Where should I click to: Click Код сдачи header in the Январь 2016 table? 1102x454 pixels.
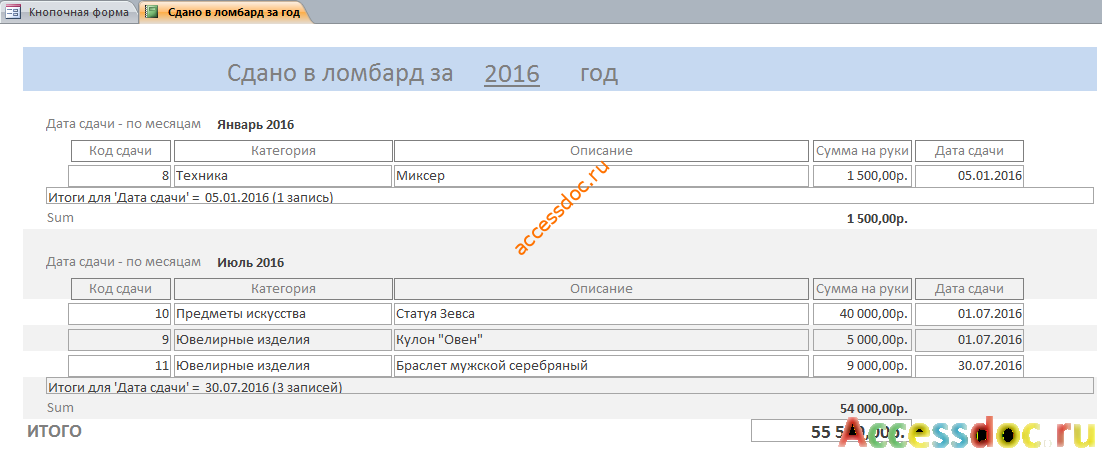click(121, 150)
